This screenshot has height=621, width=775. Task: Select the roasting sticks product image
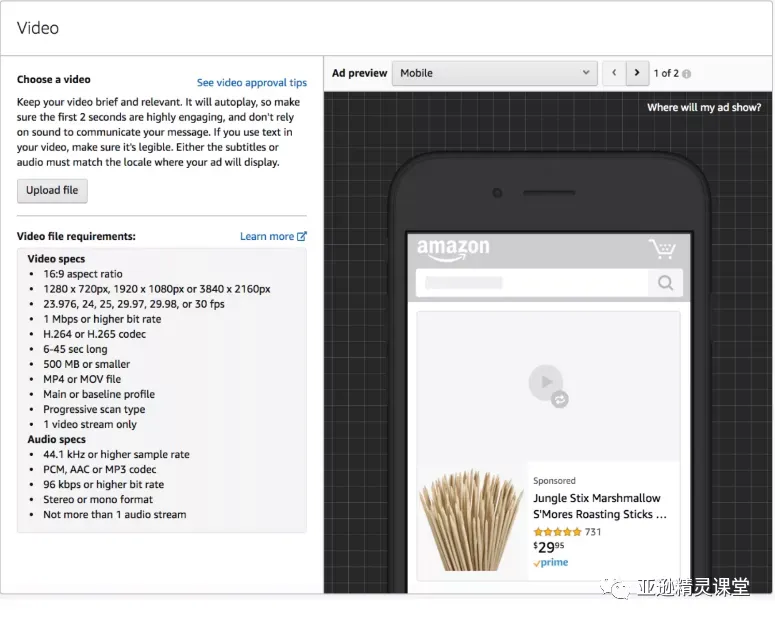[x=471, y=520]
